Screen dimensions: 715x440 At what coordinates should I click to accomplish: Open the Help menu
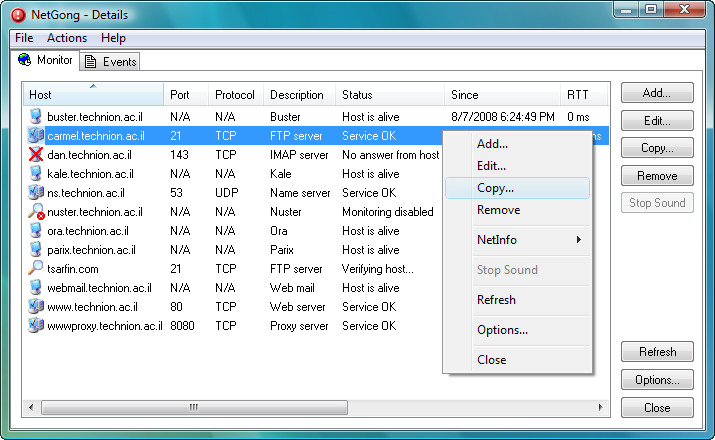[x=113, y=38]
